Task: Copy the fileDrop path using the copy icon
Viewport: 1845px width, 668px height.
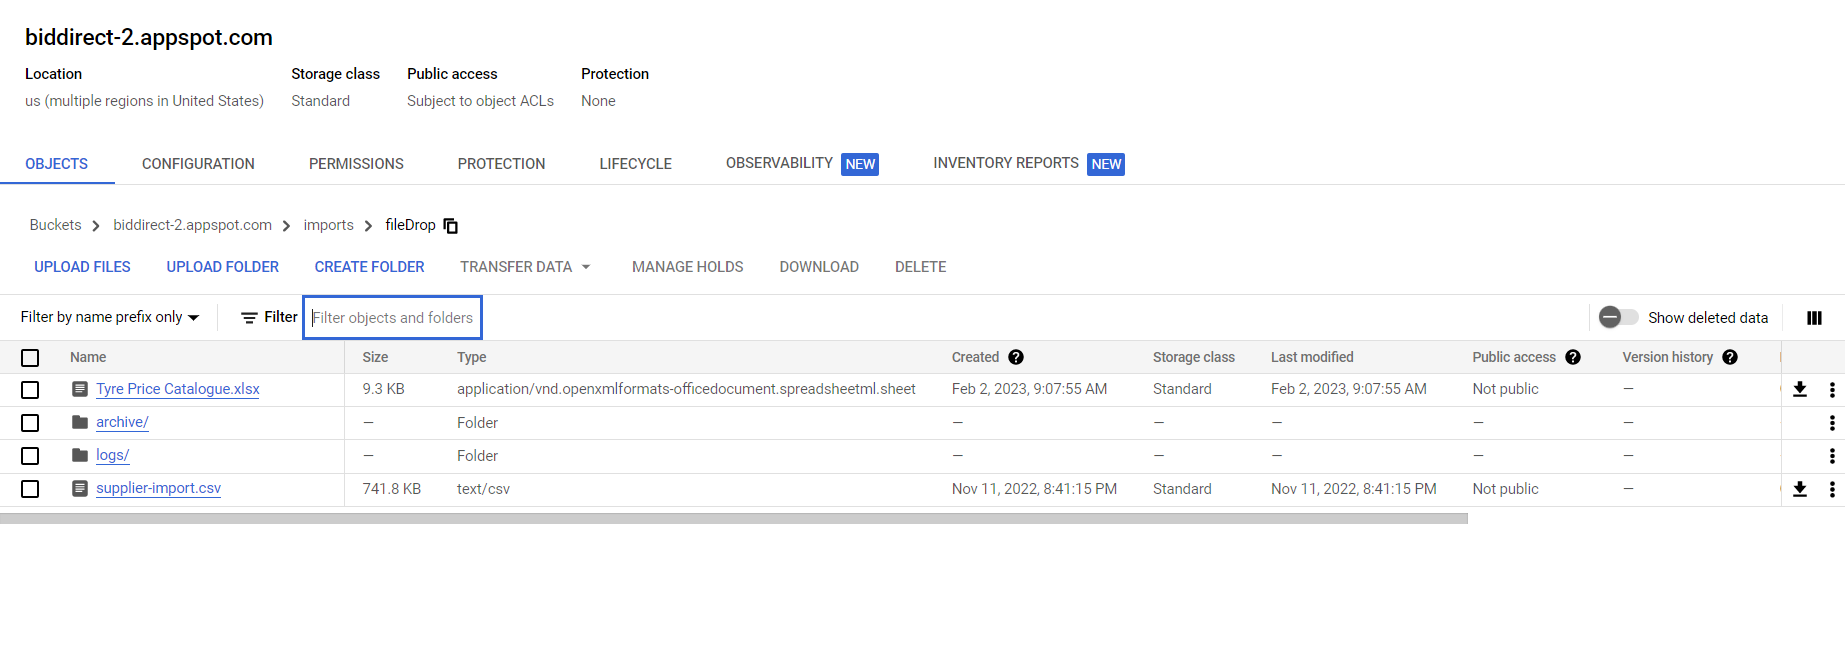Action: pos(451,226)
